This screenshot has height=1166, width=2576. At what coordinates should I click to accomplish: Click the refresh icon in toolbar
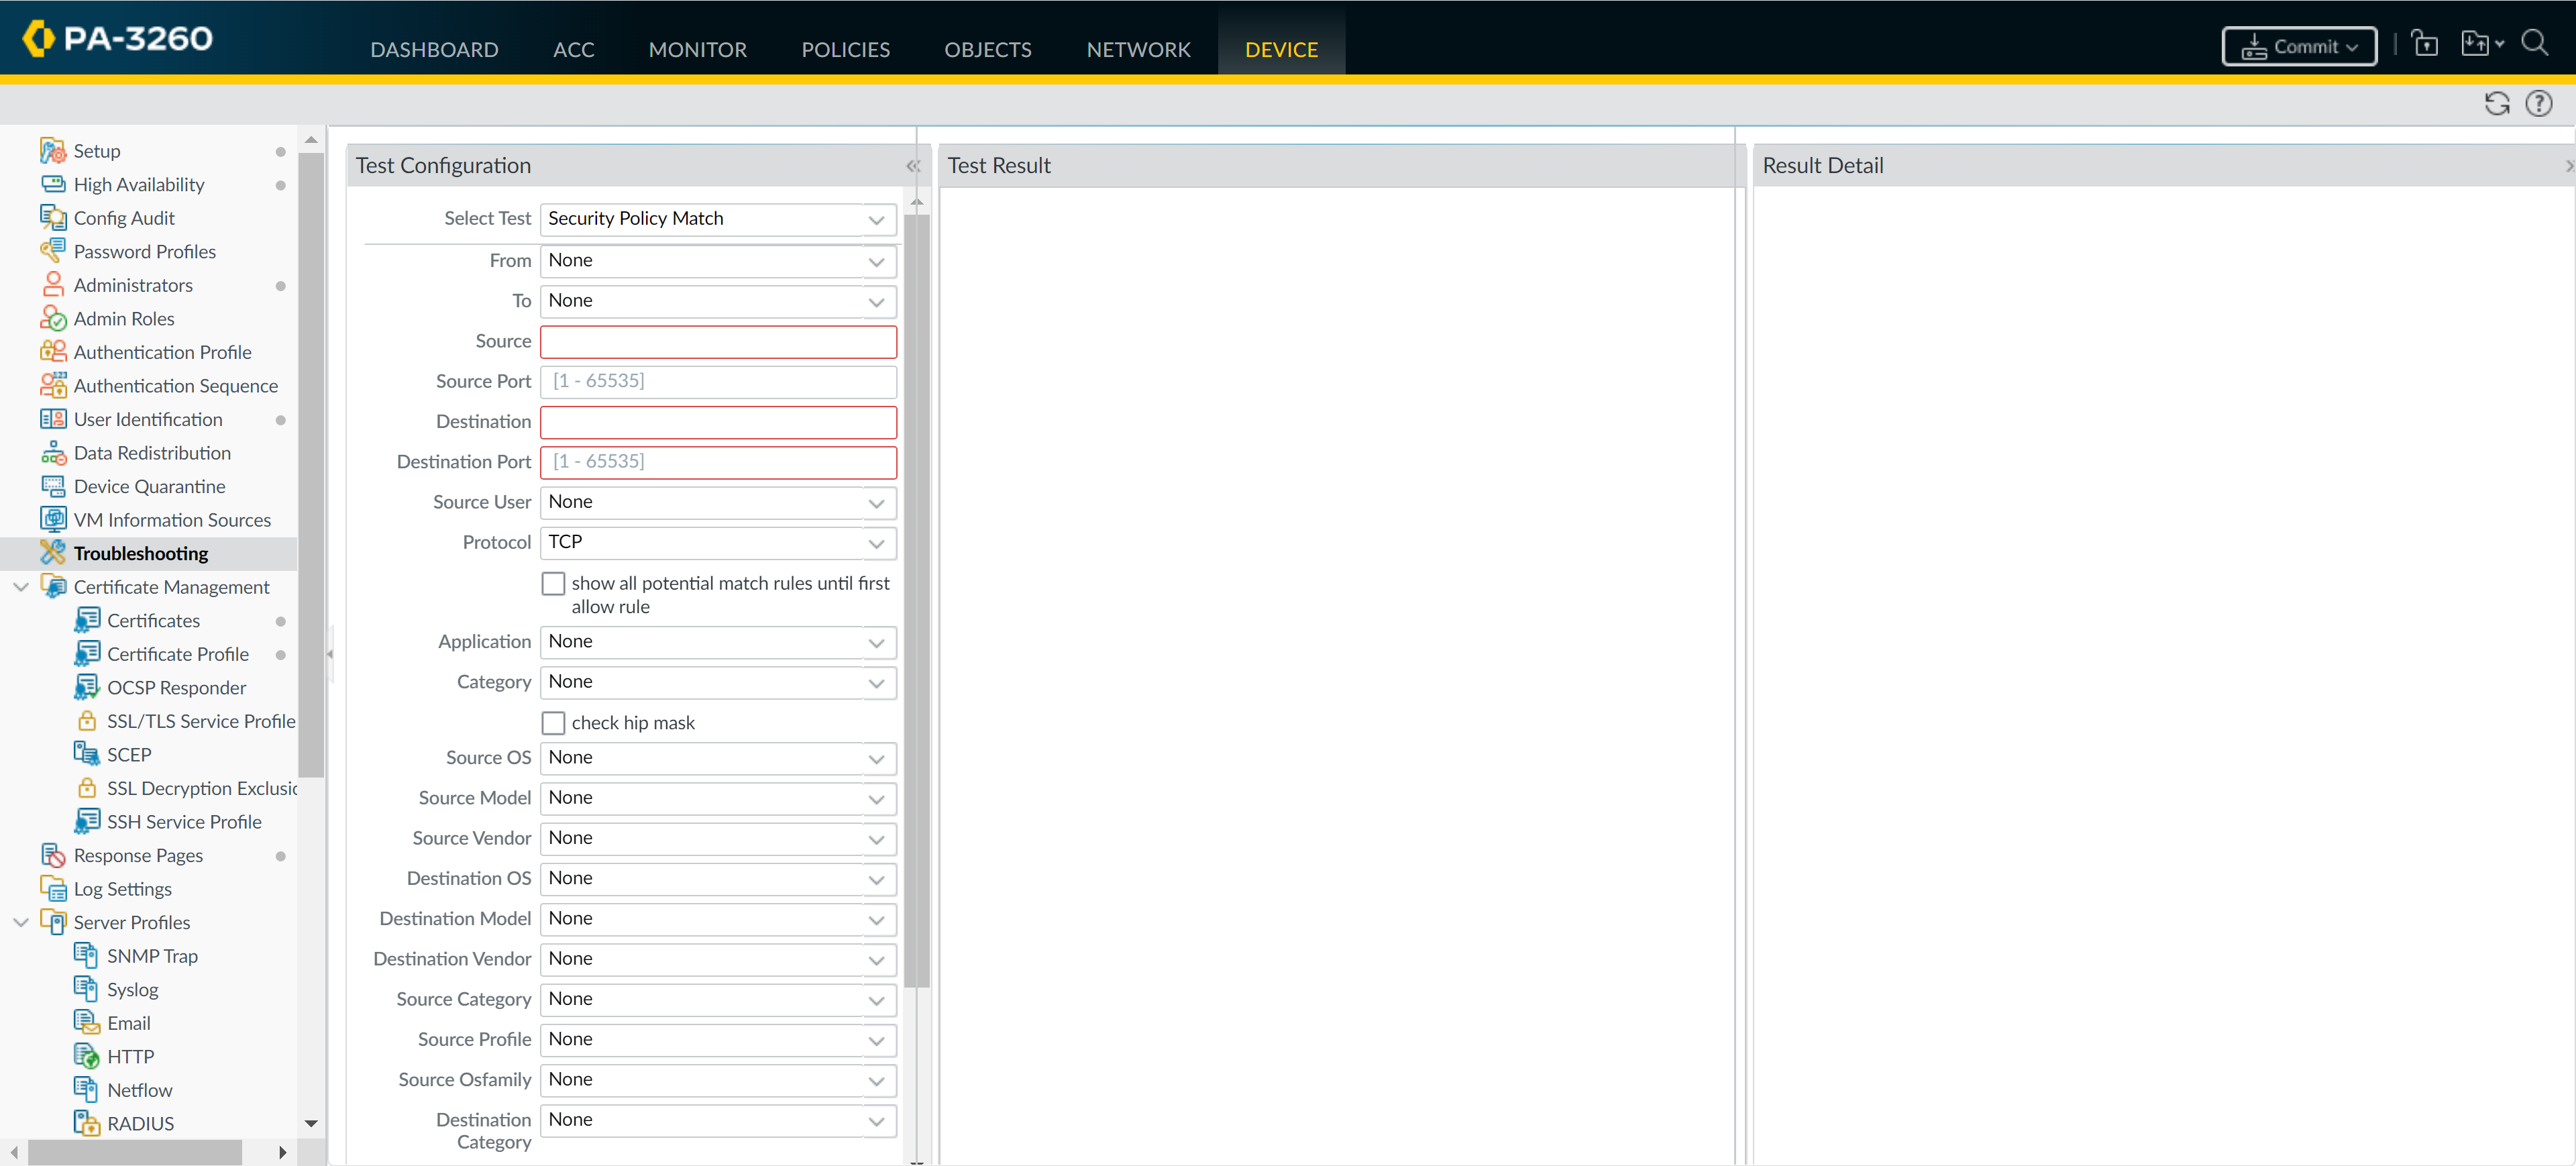click(2496, 103)
